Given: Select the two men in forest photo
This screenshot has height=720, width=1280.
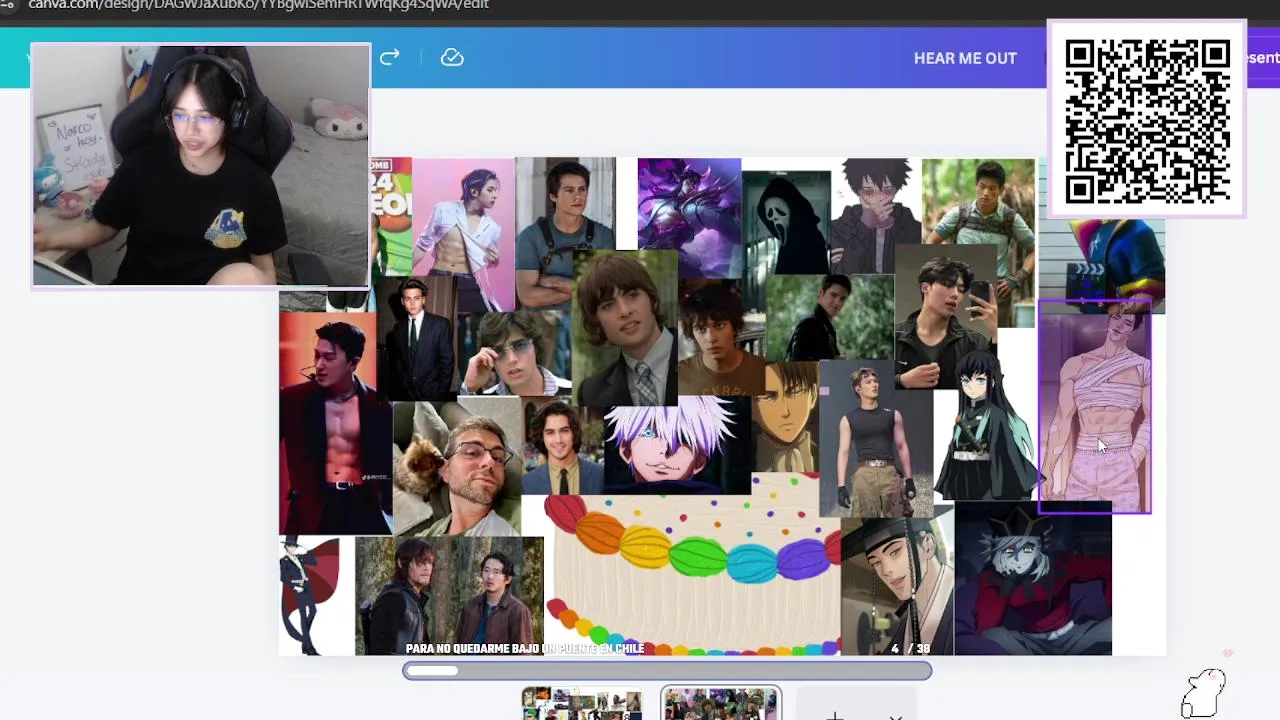Looking at the screenshot, I should click(x=449, y=596).
